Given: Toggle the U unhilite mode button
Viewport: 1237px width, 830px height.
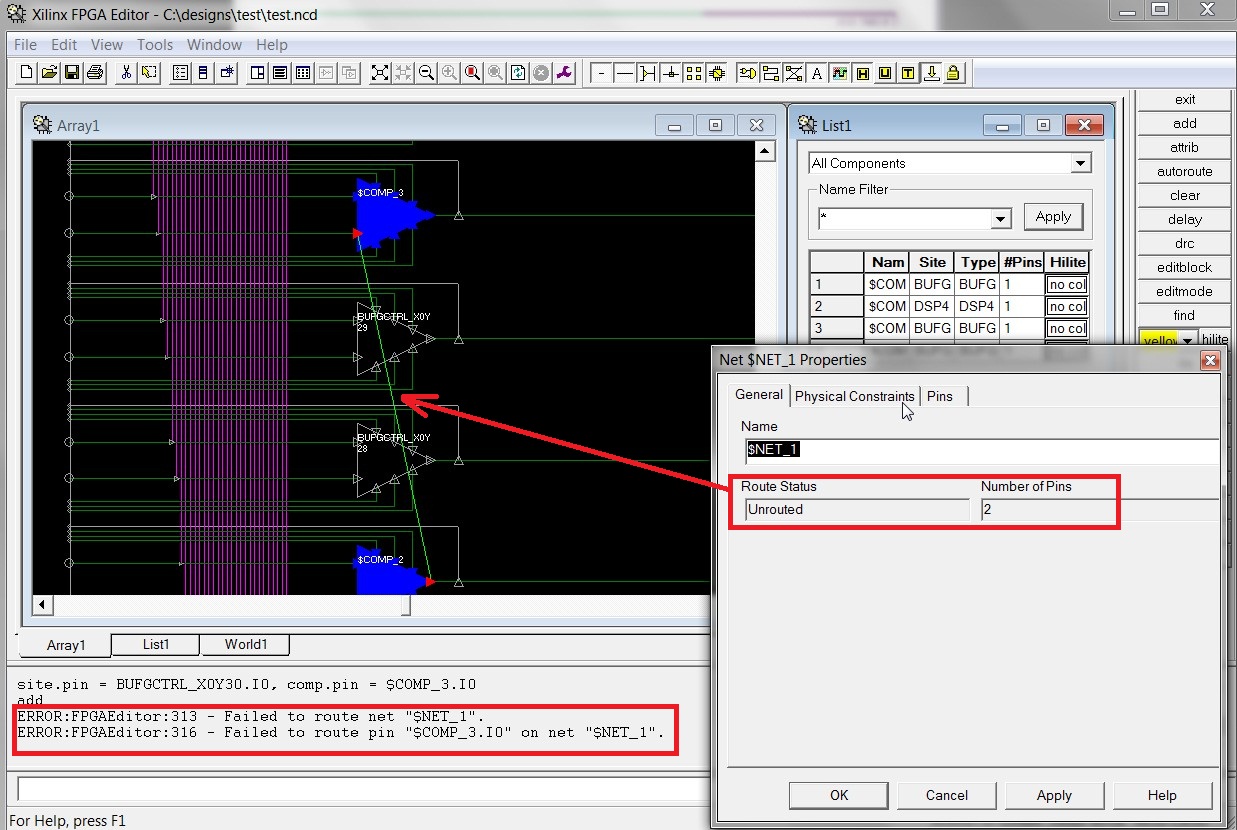Looking at the screenshot, I should pyautogui.click(x=886, y=73).
